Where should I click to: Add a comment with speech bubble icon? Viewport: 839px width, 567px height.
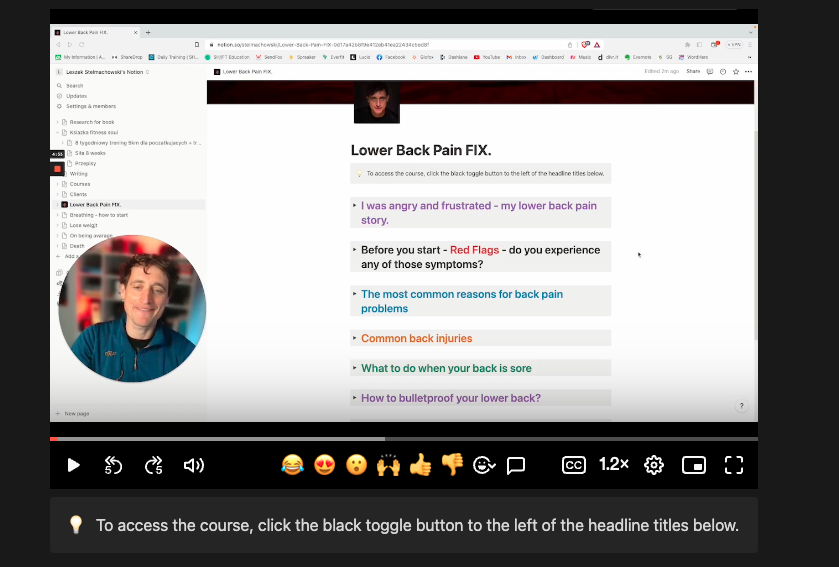[516, 465]
